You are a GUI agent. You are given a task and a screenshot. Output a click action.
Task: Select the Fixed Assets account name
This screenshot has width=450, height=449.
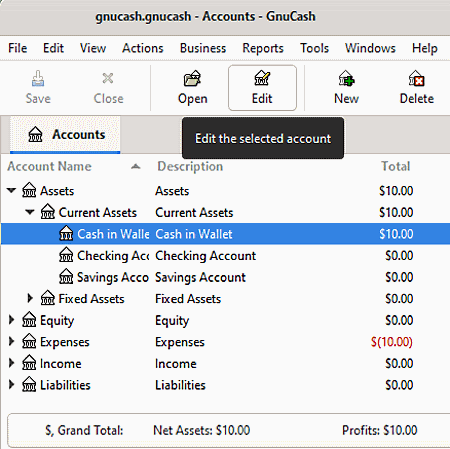(91, 299)
